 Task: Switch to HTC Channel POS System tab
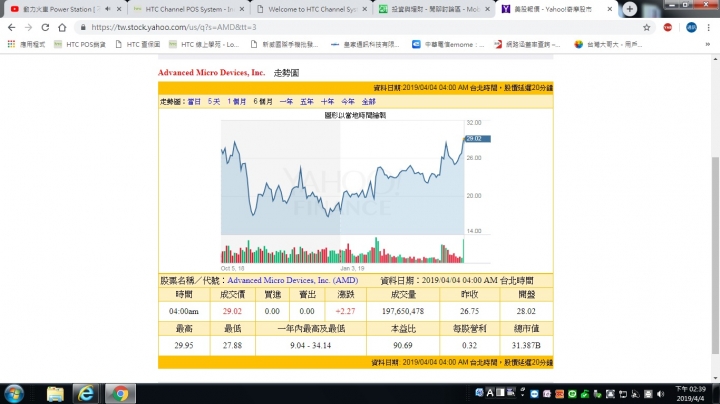pyautogui.click(x=188, y=9)
